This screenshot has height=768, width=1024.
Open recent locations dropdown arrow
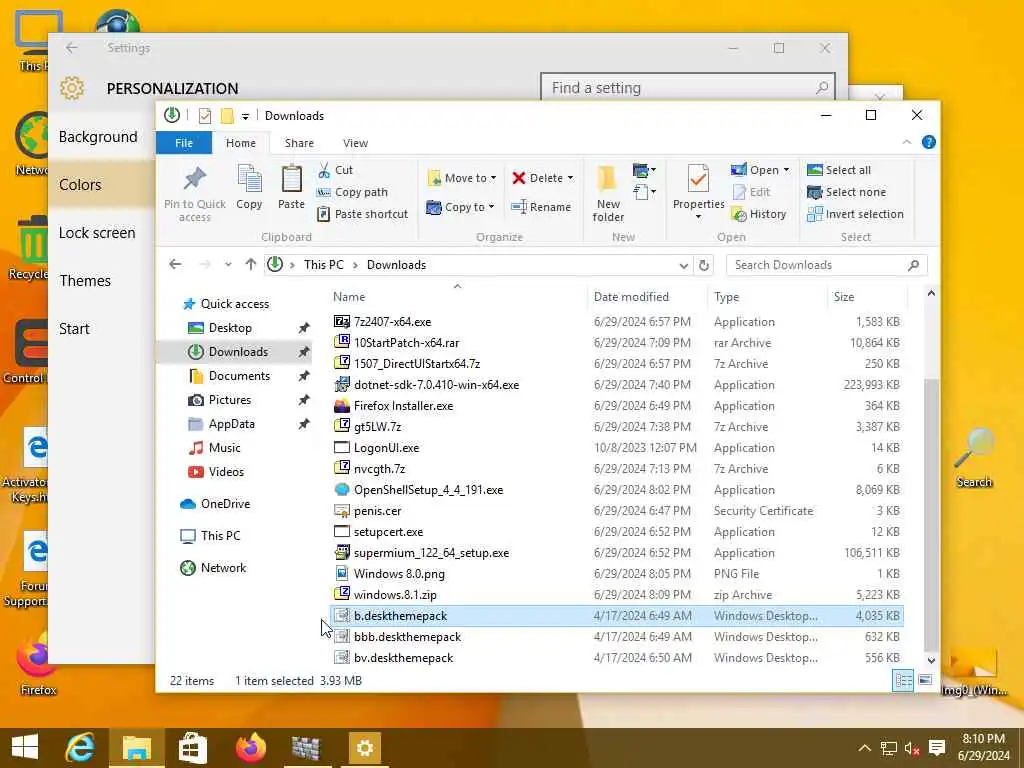click(228, 264)
